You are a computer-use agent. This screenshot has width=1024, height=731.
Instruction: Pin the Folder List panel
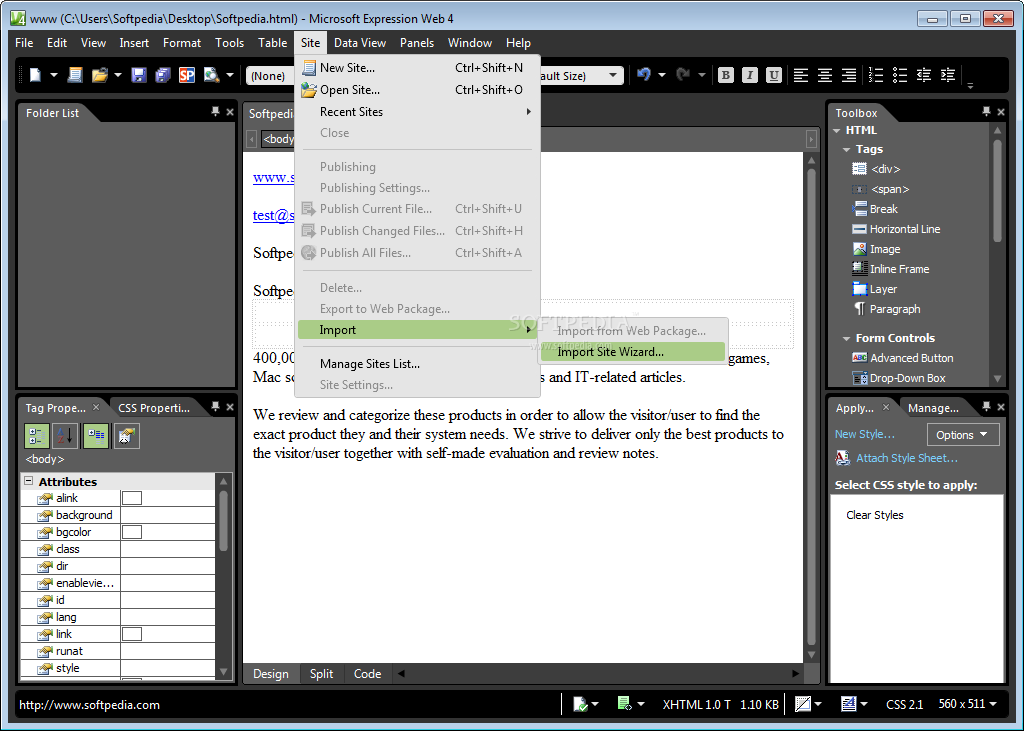(215, 112)
